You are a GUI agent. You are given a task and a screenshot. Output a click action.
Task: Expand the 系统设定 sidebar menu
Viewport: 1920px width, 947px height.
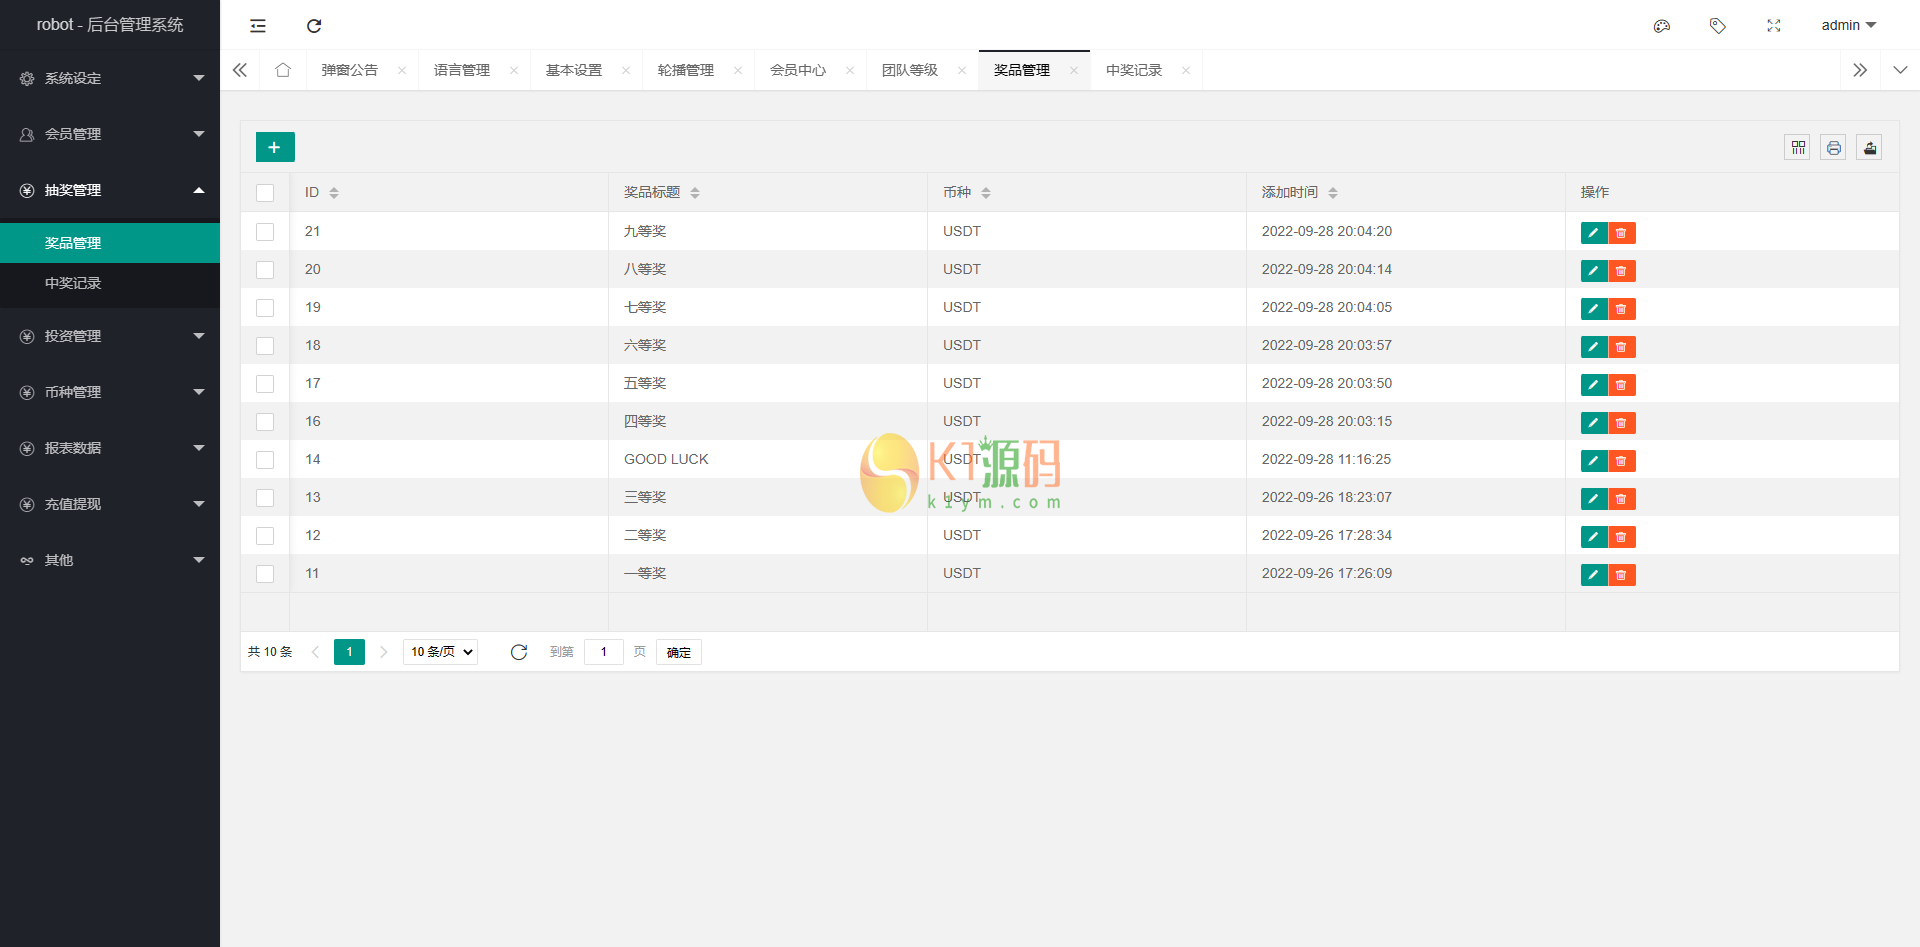coord(110,78)
